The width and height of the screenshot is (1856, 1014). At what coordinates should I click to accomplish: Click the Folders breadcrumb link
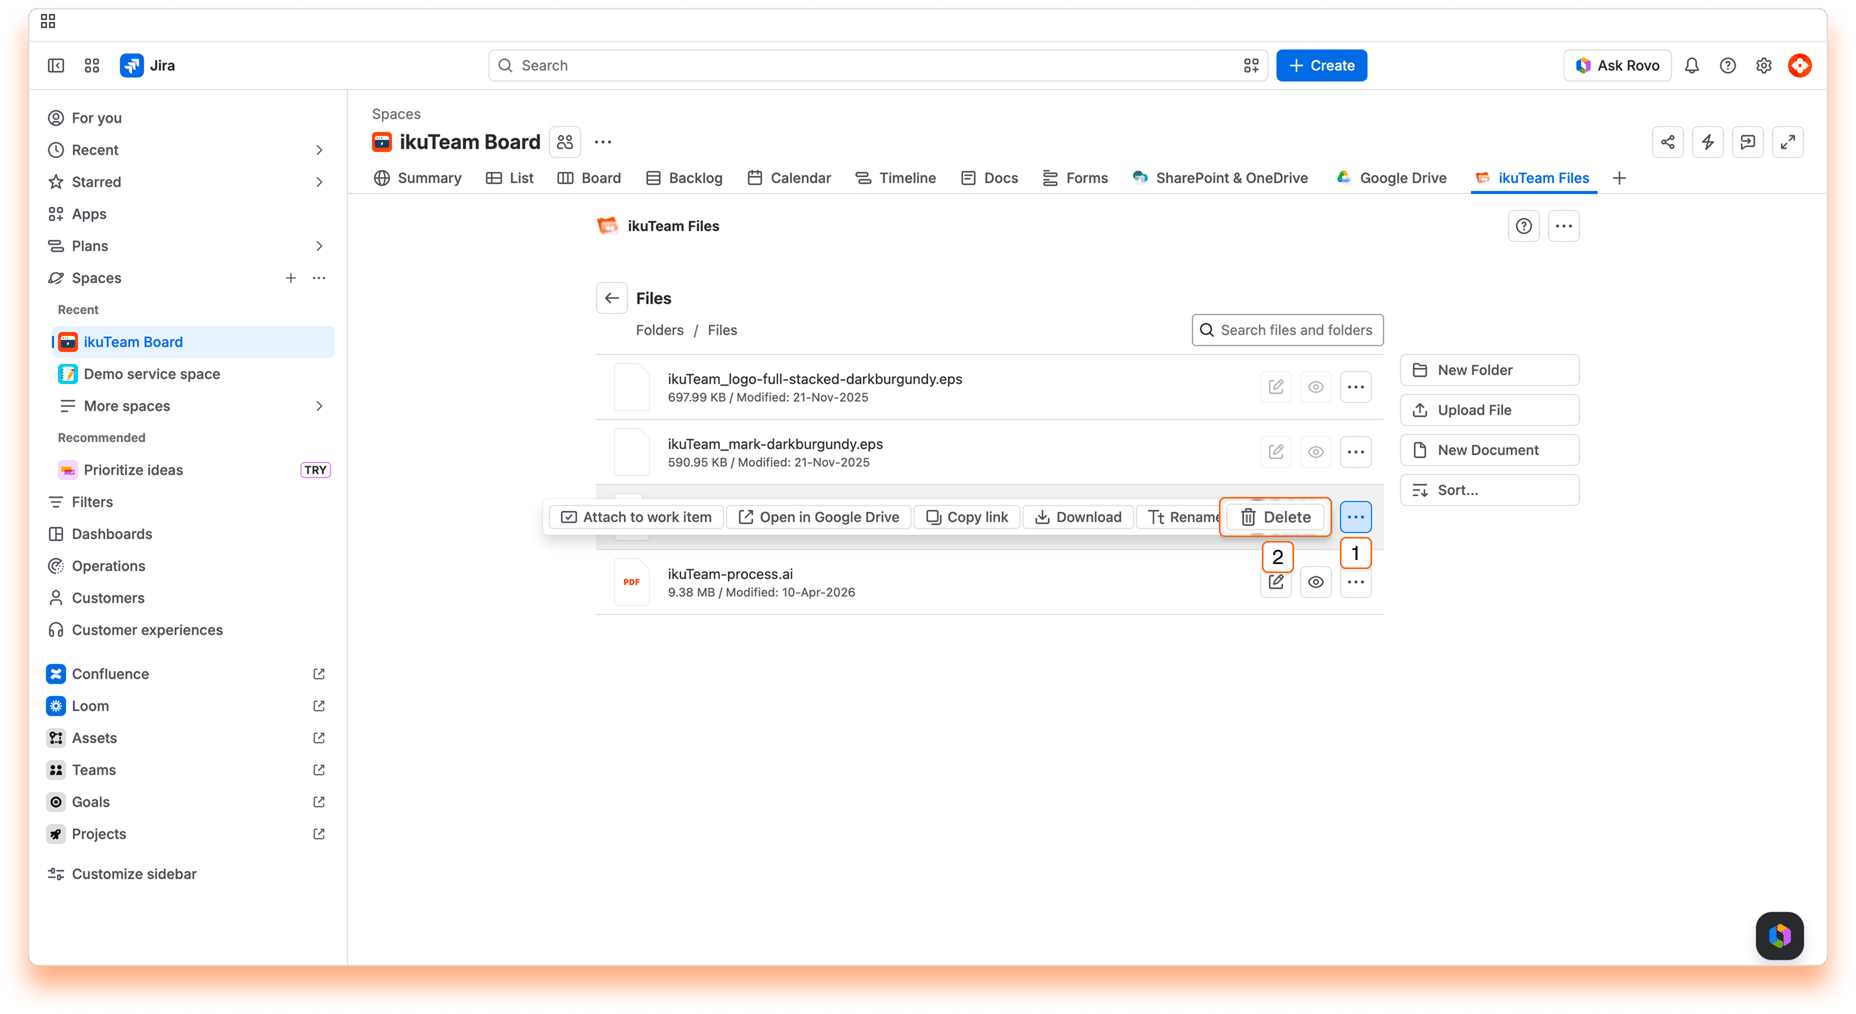coord(659,330)
